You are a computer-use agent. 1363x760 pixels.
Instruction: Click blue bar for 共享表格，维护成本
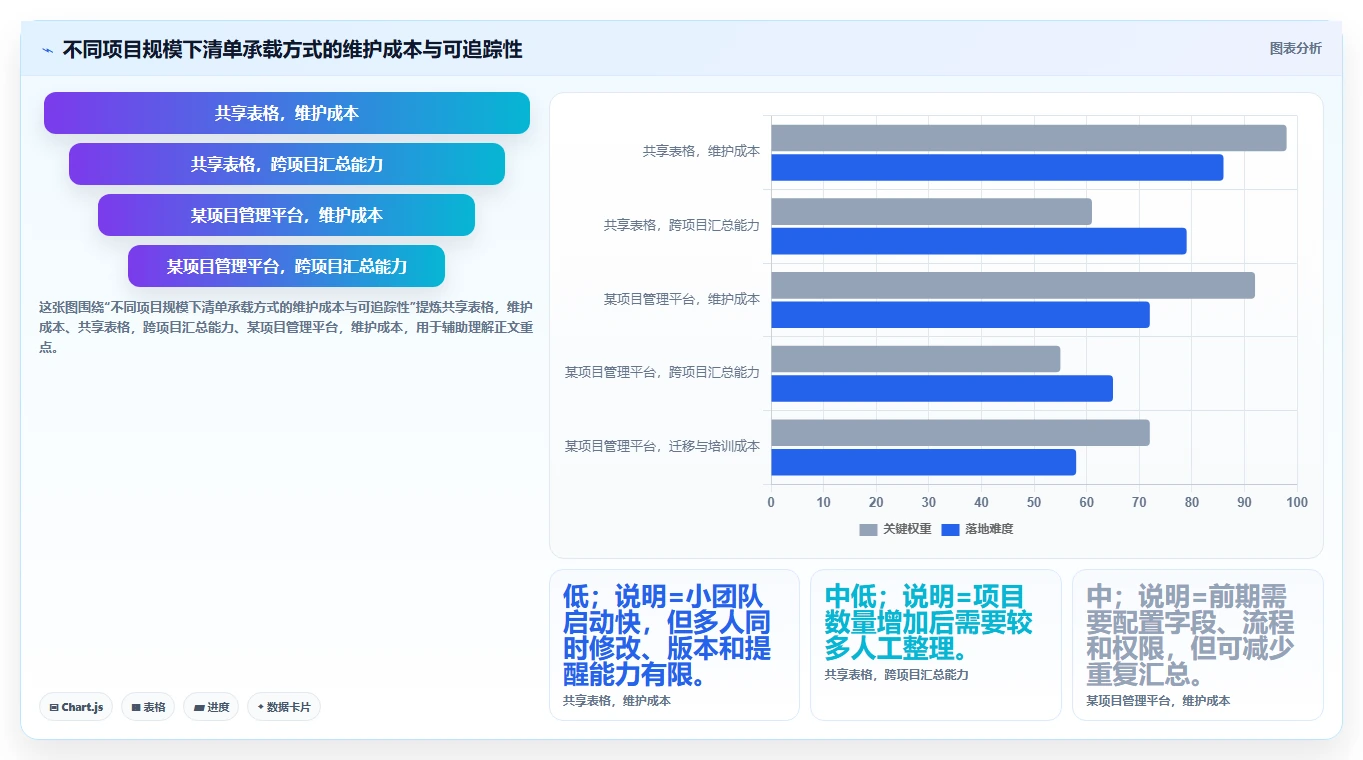(x=997, y=167)
